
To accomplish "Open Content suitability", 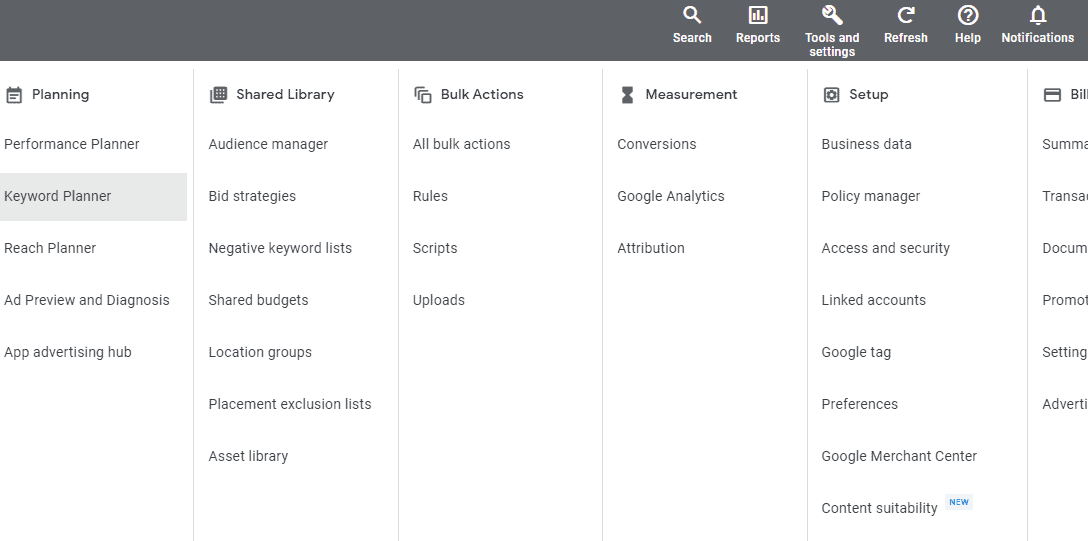I will pyautogui.click(x=879, y=508).
